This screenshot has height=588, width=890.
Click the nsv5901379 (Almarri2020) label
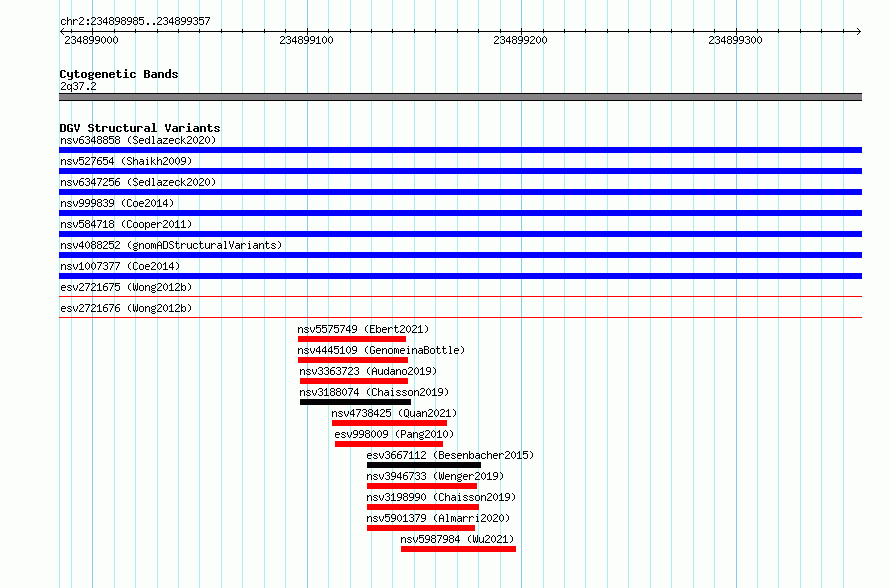(438, 518)
